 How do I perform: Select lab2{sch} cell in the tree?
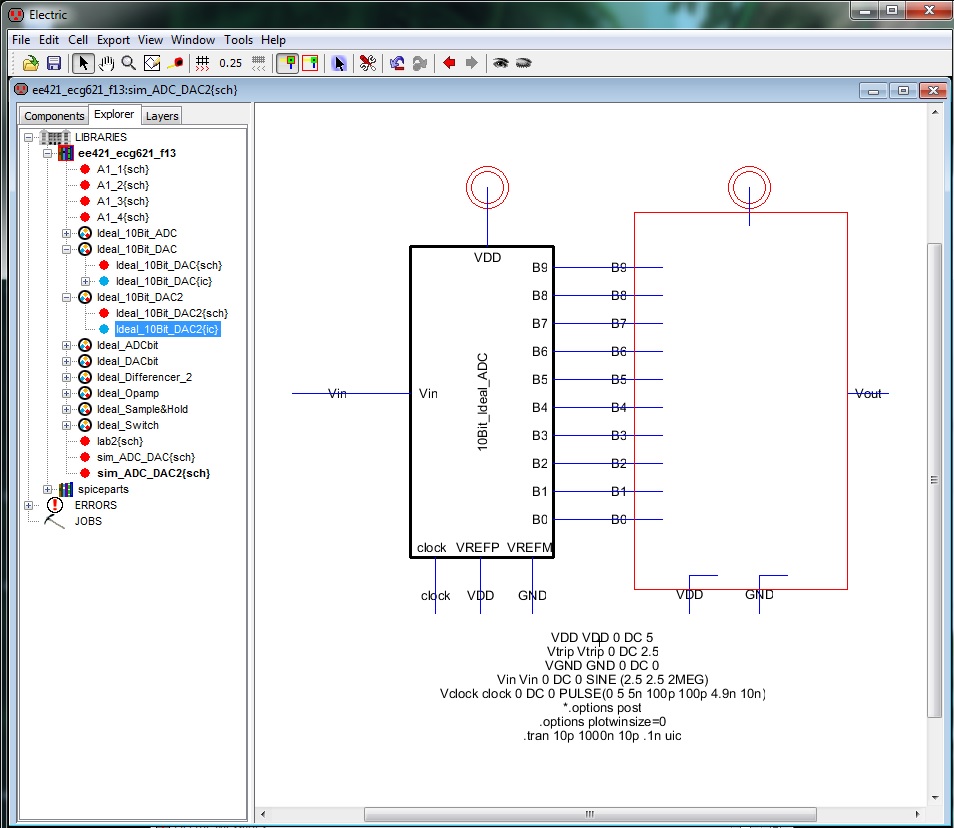119,441
